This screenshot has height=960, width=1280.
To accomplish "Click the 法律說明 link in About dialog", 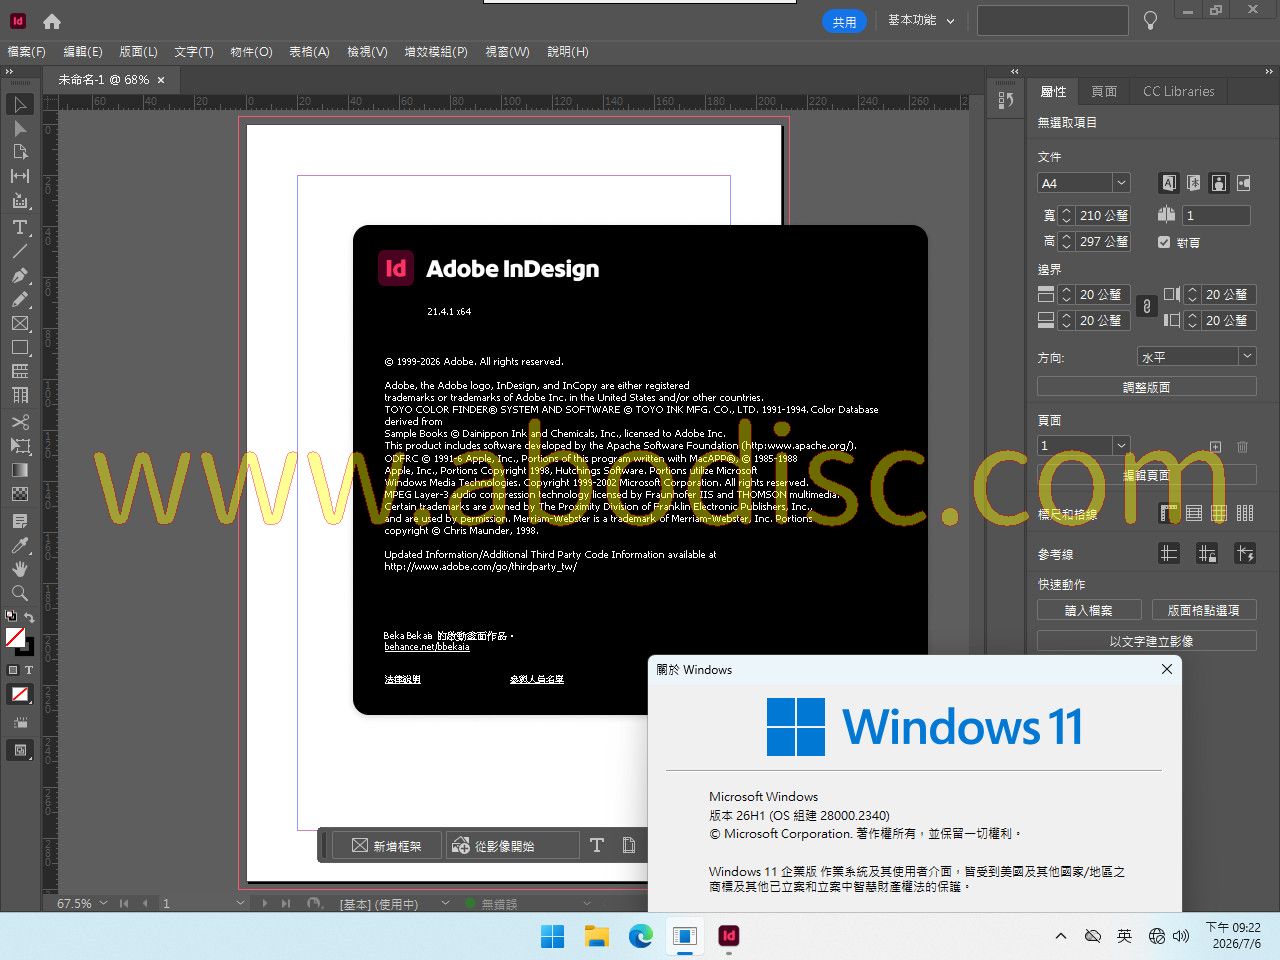I will click(403, 679).
